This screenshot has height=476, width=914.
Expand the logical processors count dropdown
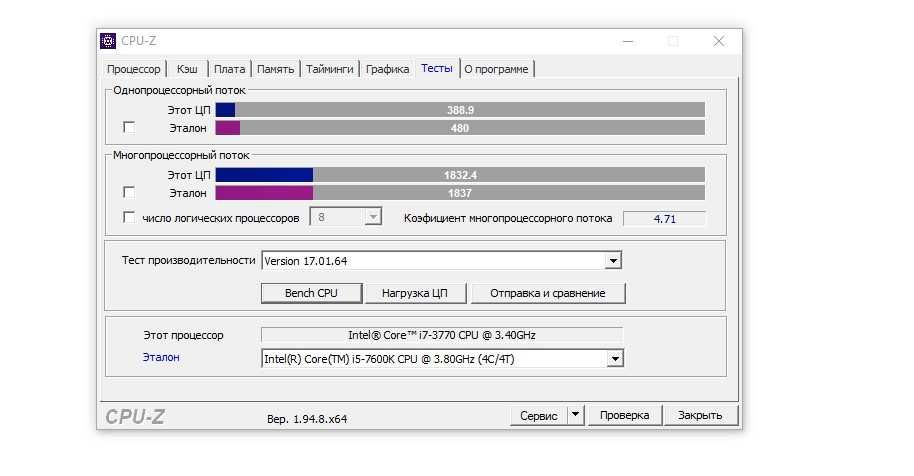(373, 217)
